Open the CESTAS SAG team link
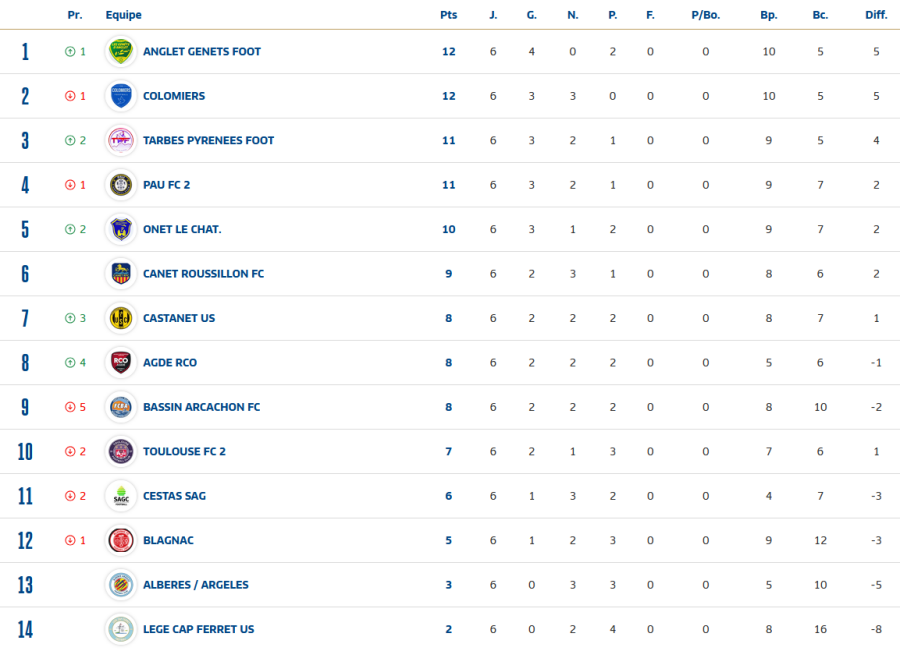The width and height of the screenshot is (900, 651). [174, 496]
